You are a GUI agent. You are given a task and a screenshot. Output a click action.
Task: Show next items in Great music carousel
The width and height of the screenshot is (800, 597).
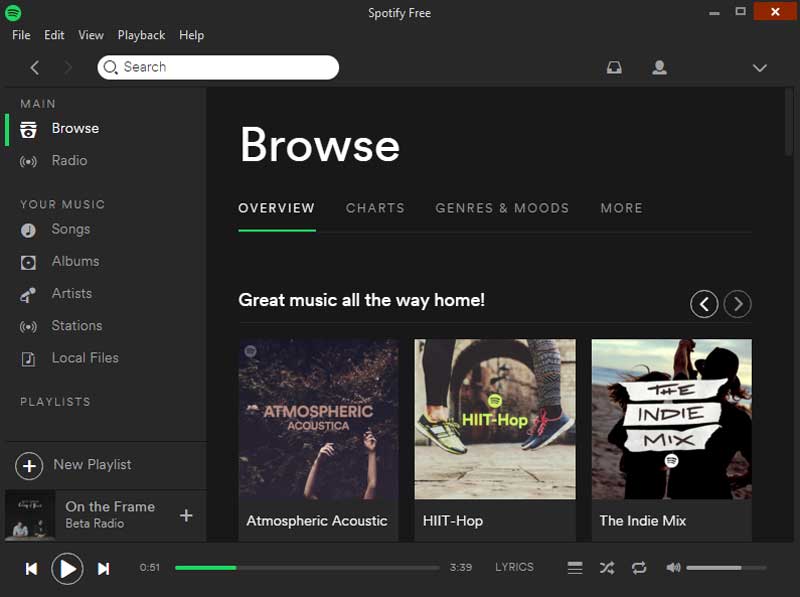737,304
